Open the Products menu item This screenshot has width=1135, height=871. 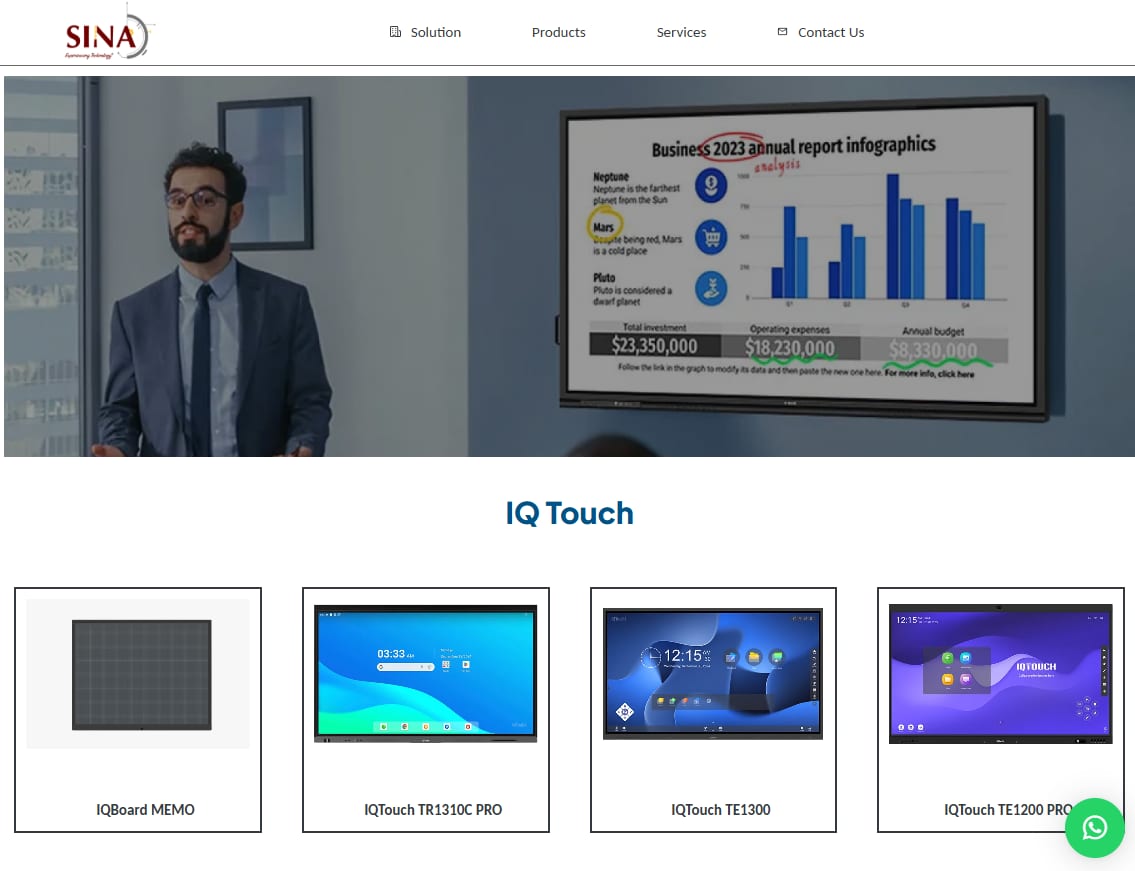pos(558,33)
